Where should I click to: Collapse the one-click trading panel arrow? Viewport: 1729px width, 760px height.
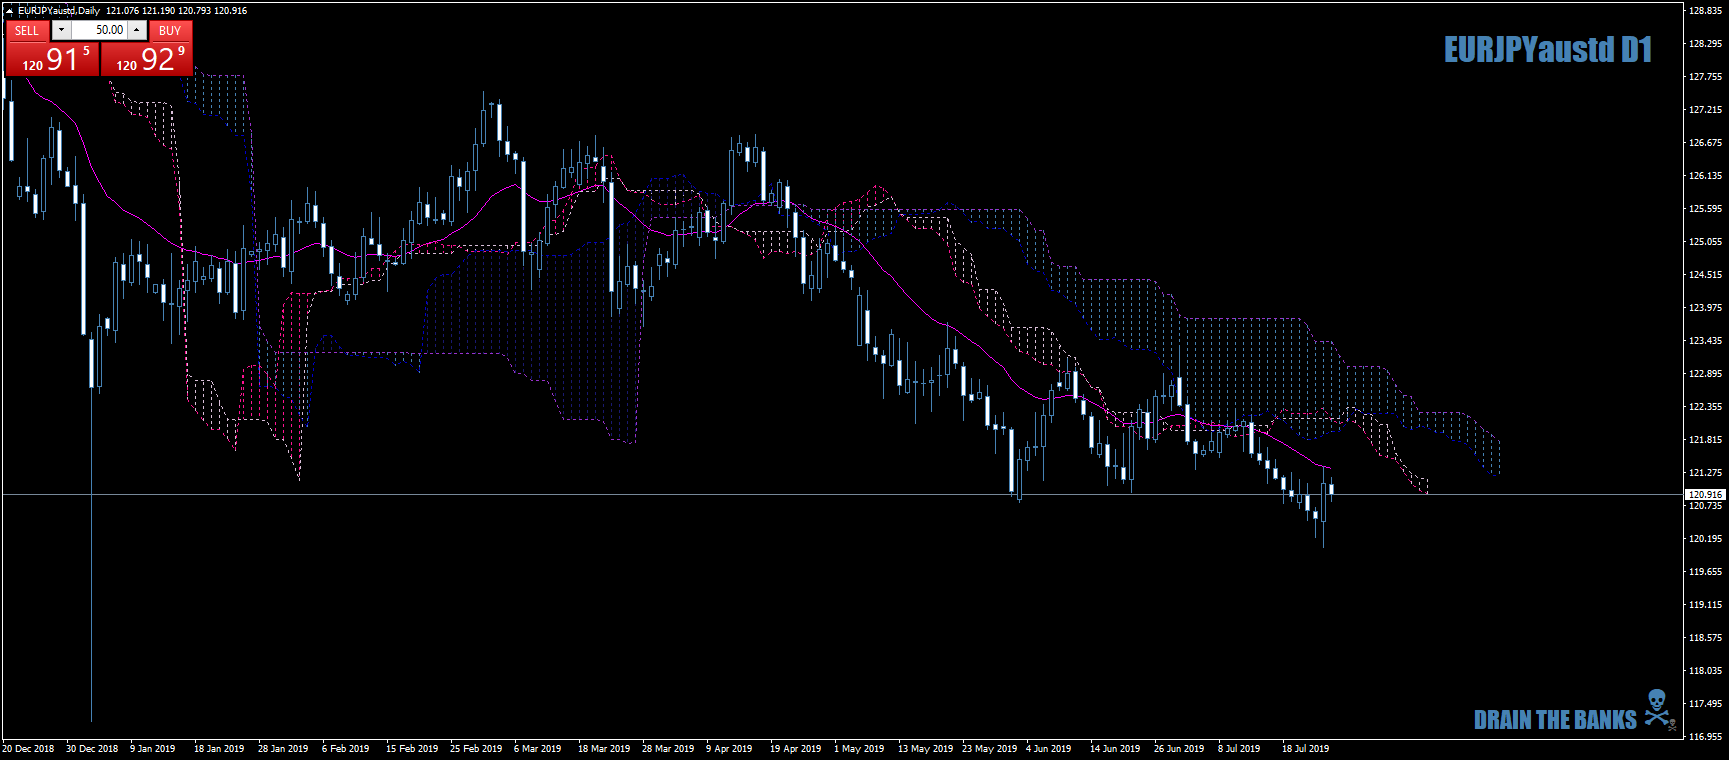pos(9,10)
